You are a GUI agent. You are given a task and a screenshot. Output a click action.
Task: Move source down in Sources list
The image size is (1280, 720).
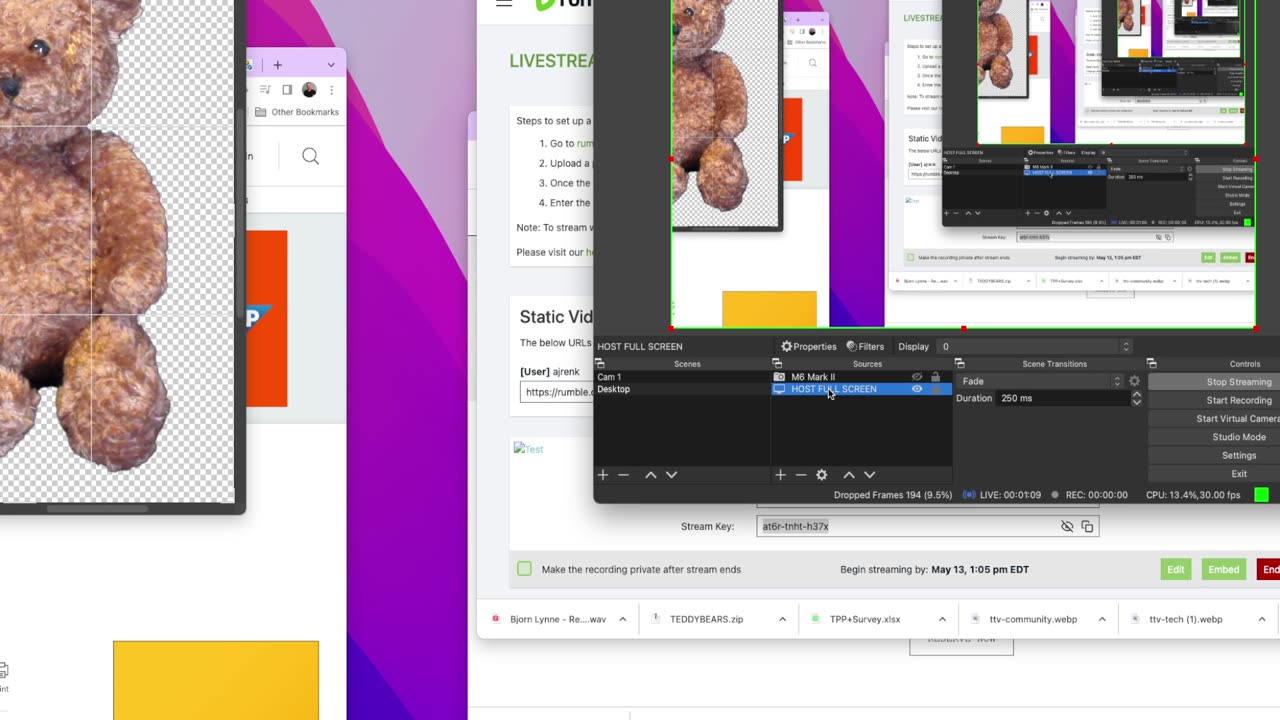(x=869, y=475)
